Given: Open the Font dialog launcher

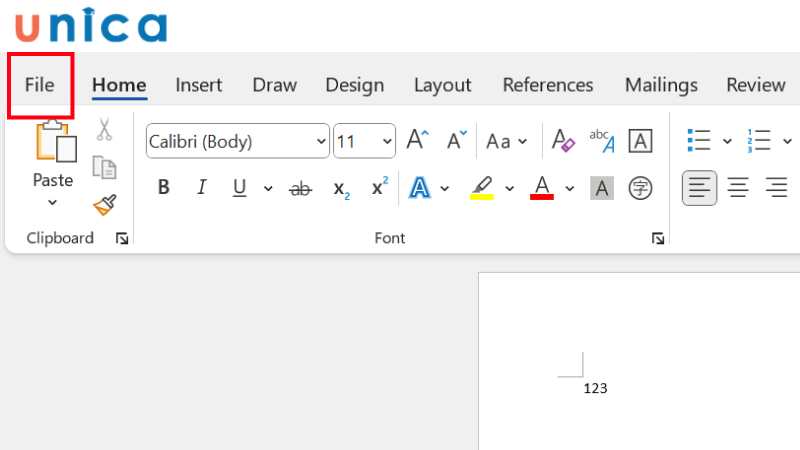Looking at the screenshot, I should [658, 239].
